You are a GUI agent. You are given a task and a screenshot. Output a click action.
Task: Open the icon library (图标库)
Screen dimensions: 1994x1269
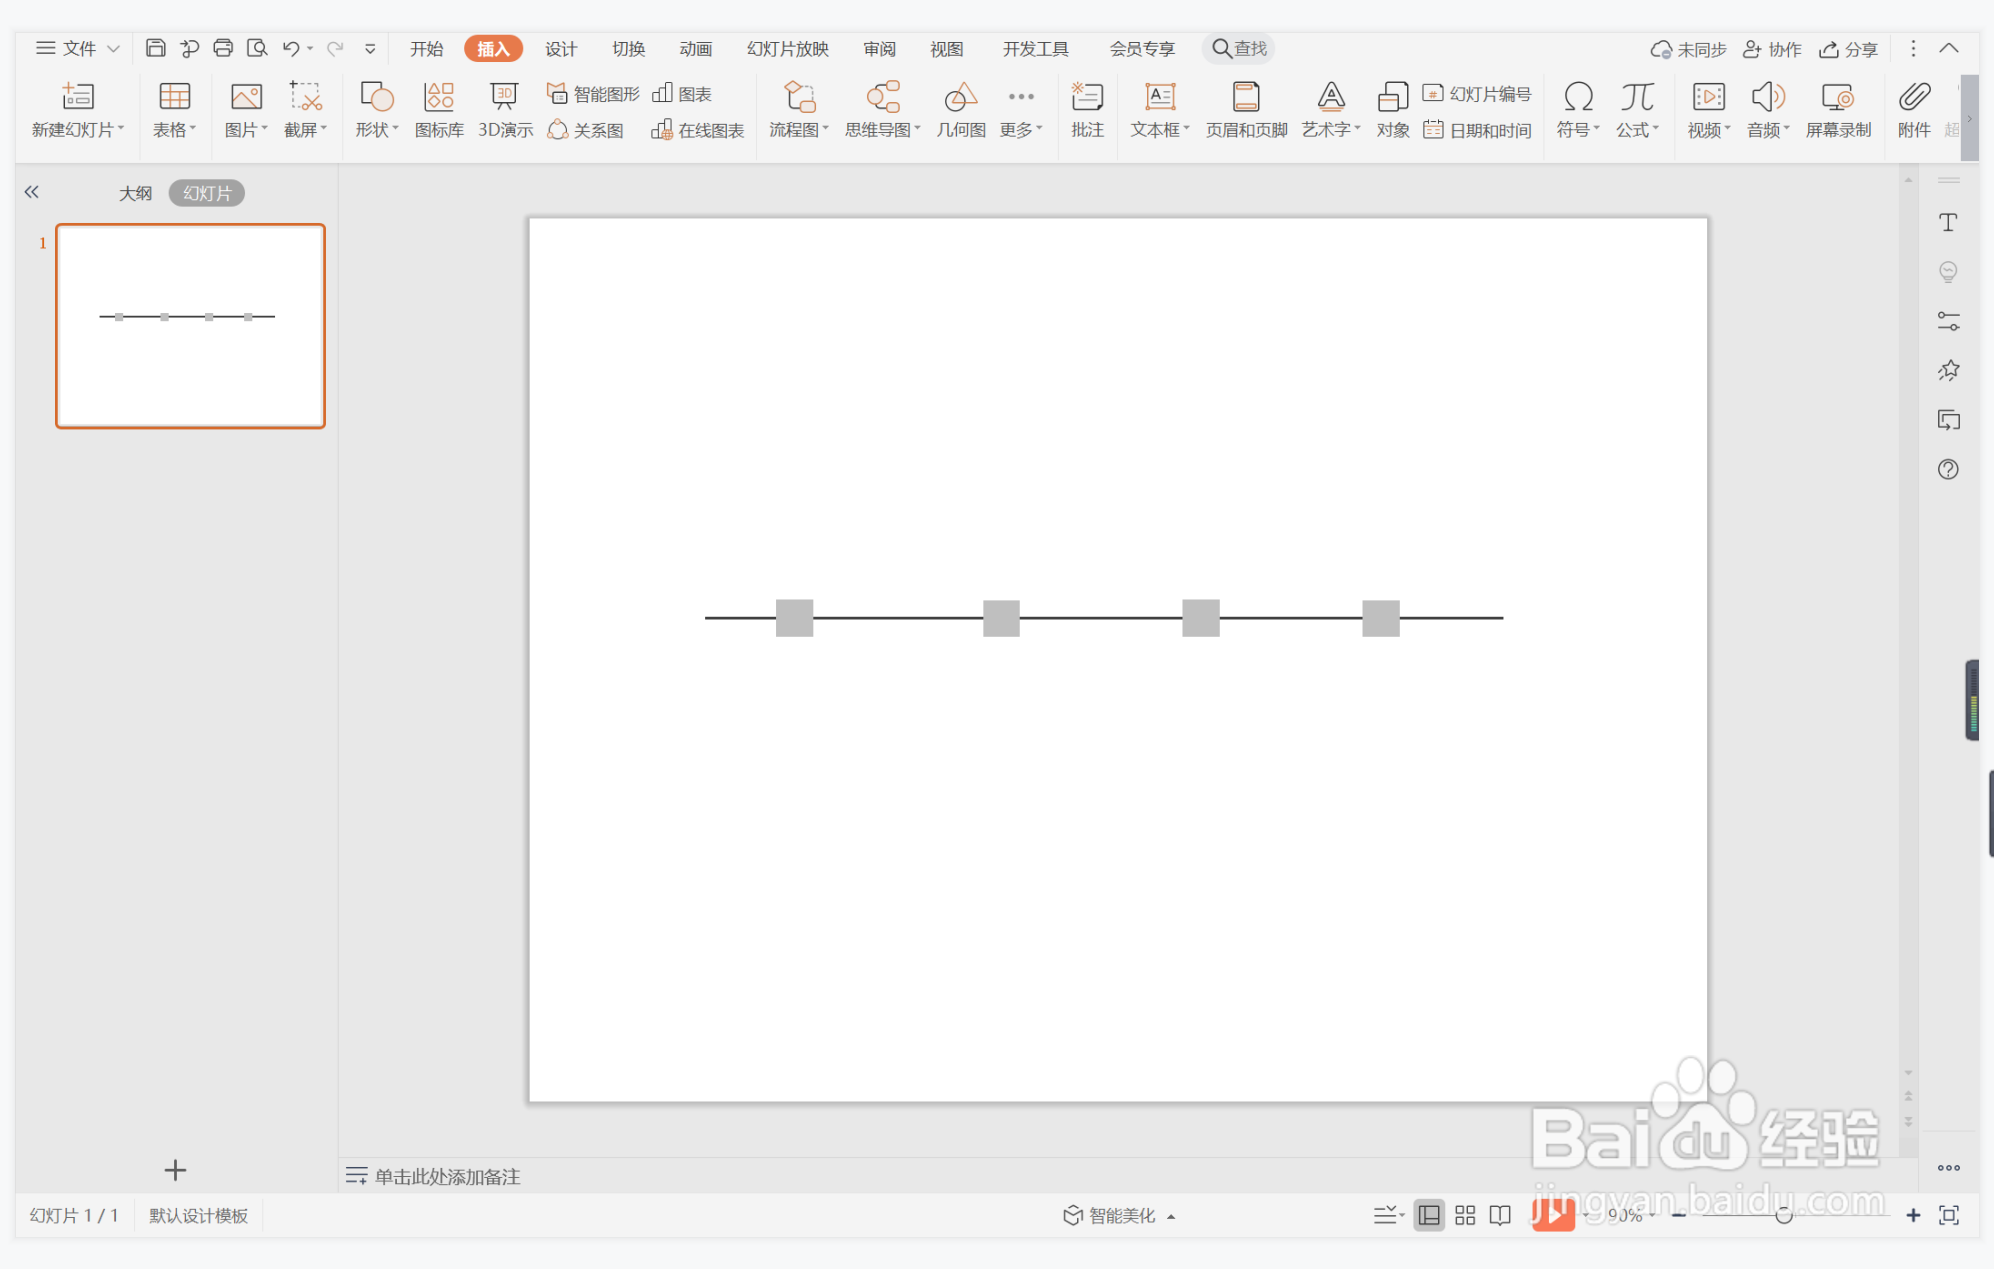coord(439,97)
